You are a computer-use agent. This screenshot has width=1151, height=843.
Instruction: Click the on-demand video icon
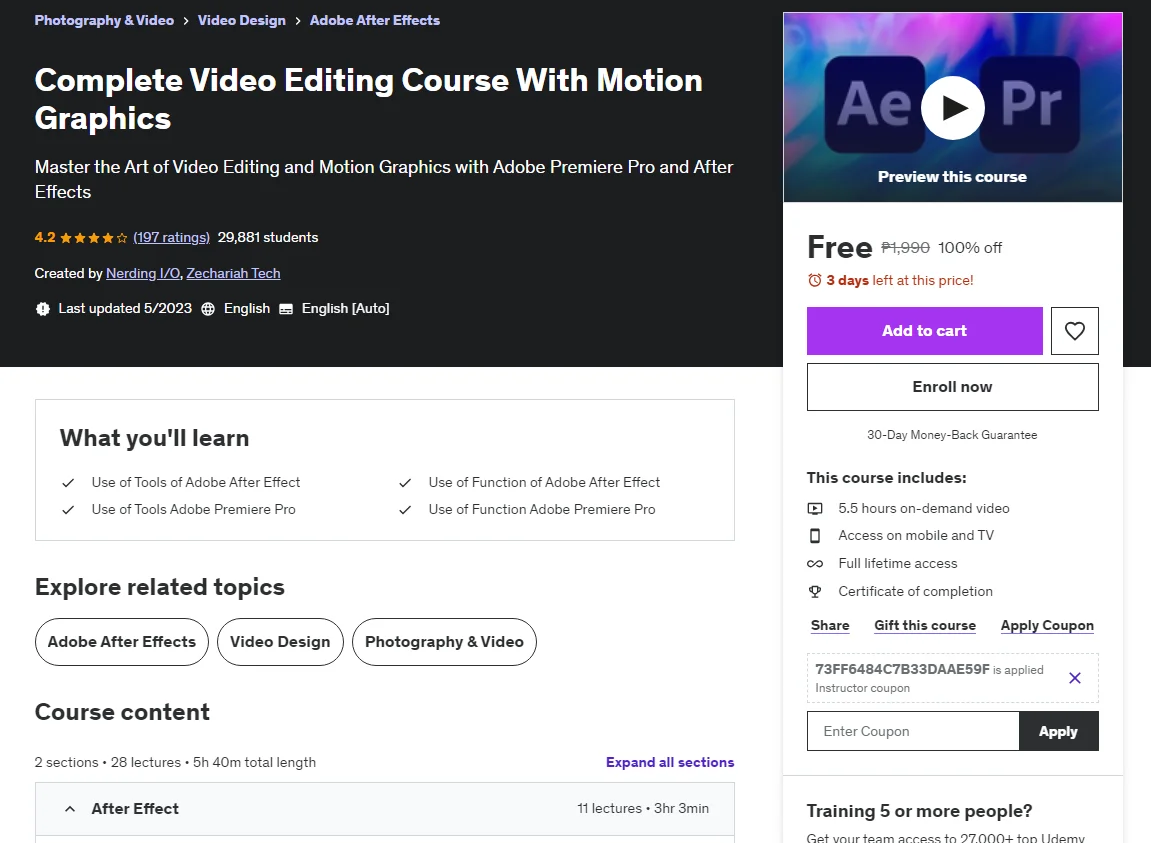(x=815, y=509)
